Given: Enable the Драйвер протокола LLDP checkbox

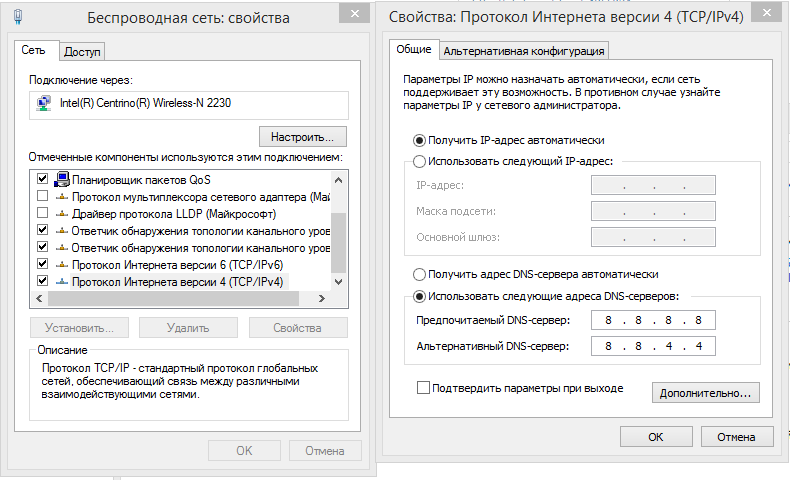Looking at the screenshot, I should tap(42, 214).
